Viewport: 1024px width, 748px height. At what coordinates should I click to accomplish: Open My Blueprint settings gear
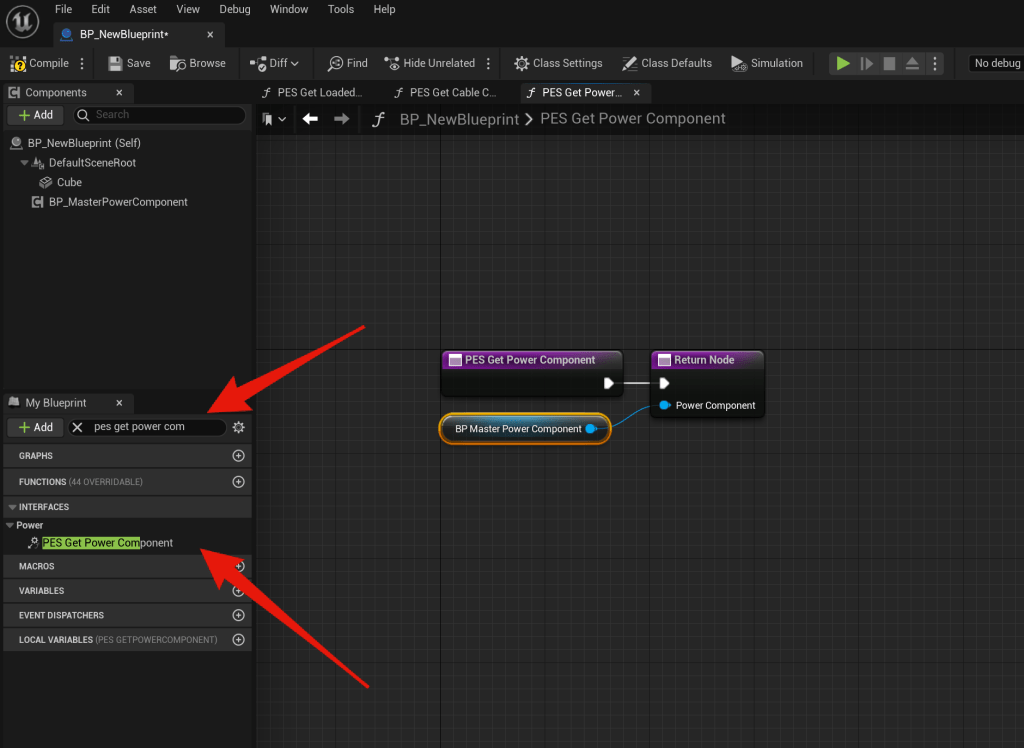coord(238,427)
